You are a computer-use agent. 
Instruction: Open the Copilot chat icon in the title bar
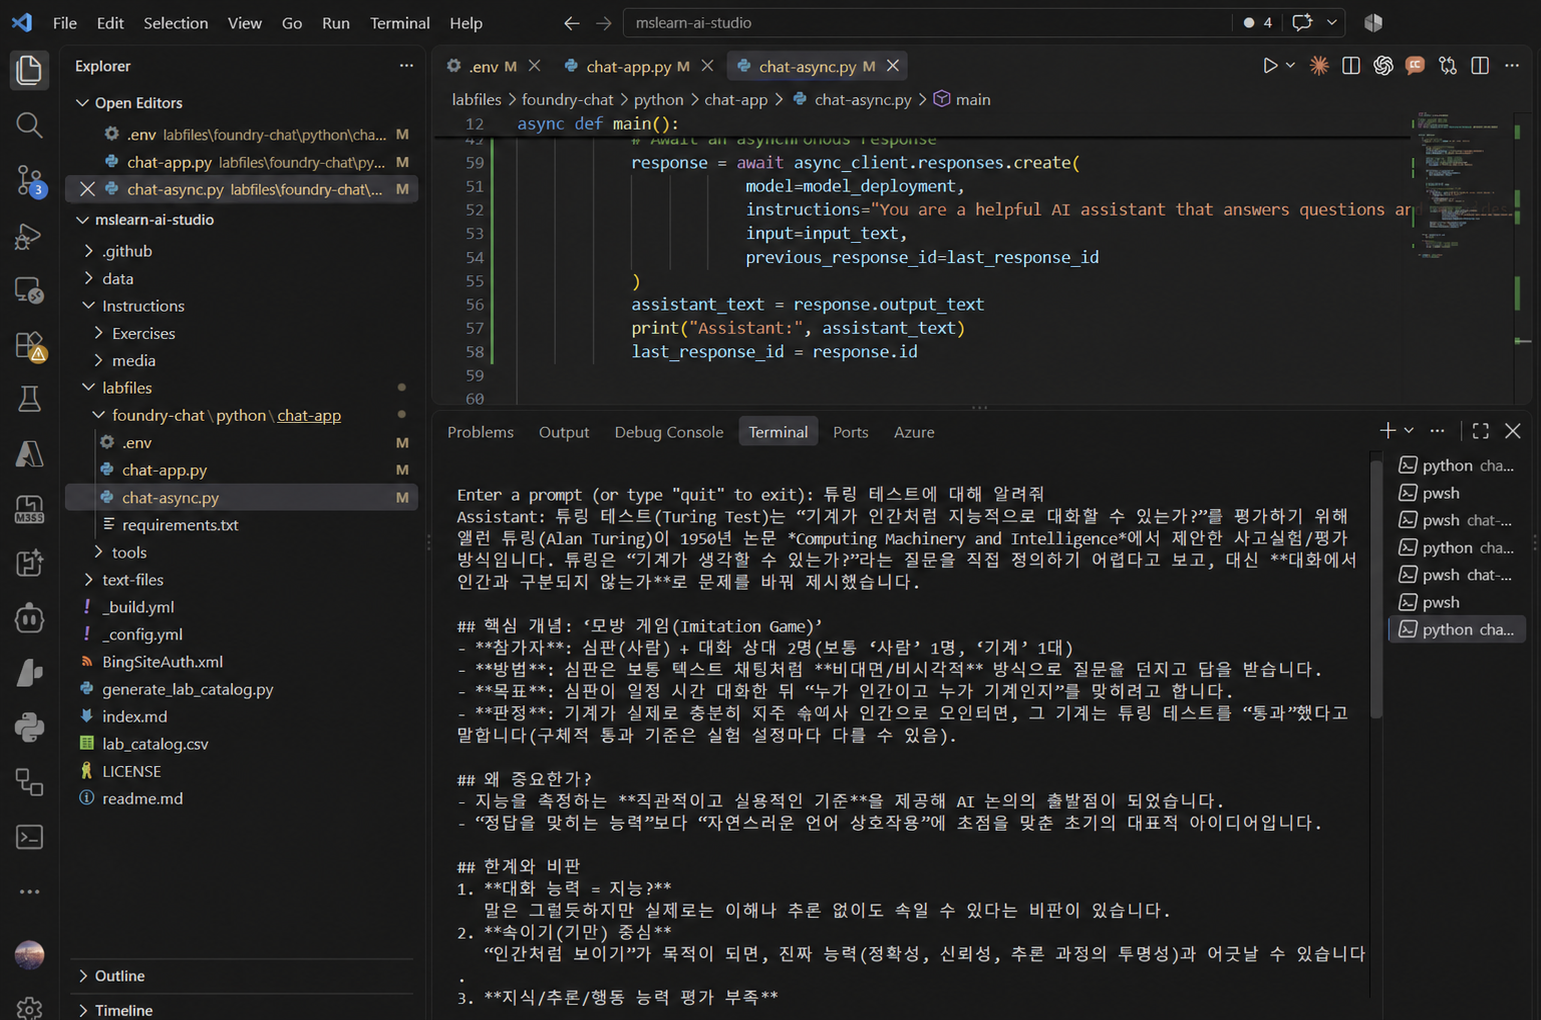coord(1301,23)
